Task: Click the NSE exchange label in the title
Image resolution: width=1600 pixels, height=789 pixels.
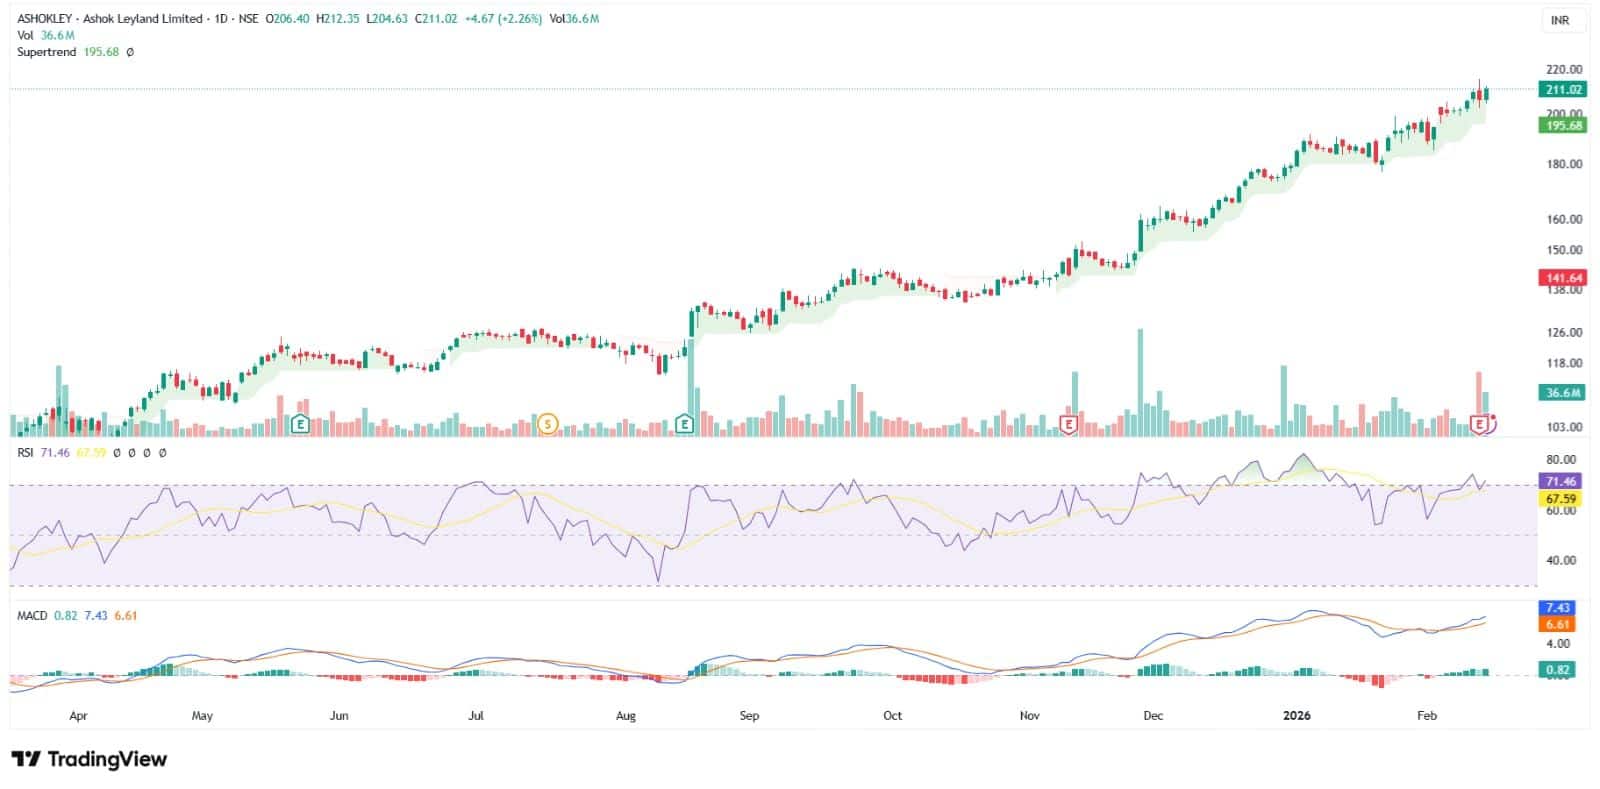Action: [x=248, y=18]
